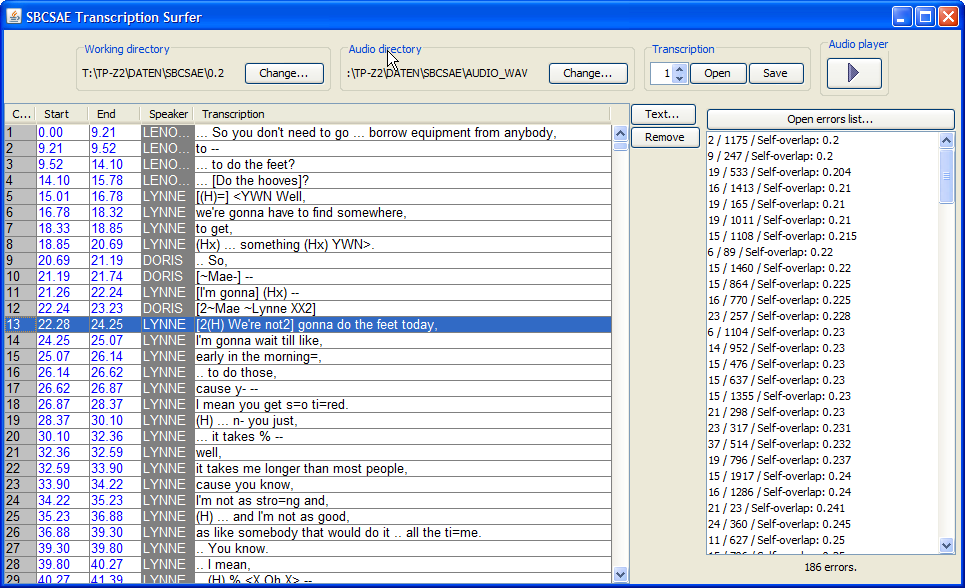Minimize the Transcription Surfer window
This screenshot has height=588, width=965.
click(x=902, y=17)
